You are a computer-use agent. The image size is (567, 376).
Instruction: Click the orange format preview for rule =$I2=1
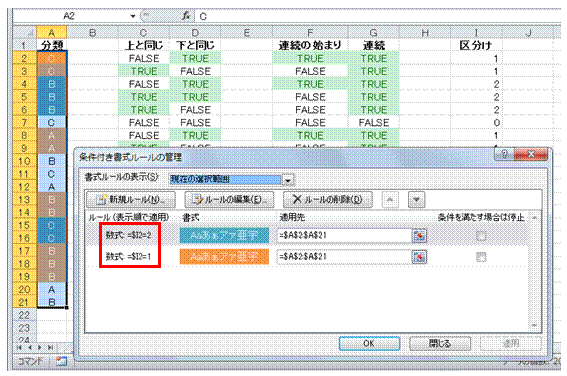click(224, 257)
